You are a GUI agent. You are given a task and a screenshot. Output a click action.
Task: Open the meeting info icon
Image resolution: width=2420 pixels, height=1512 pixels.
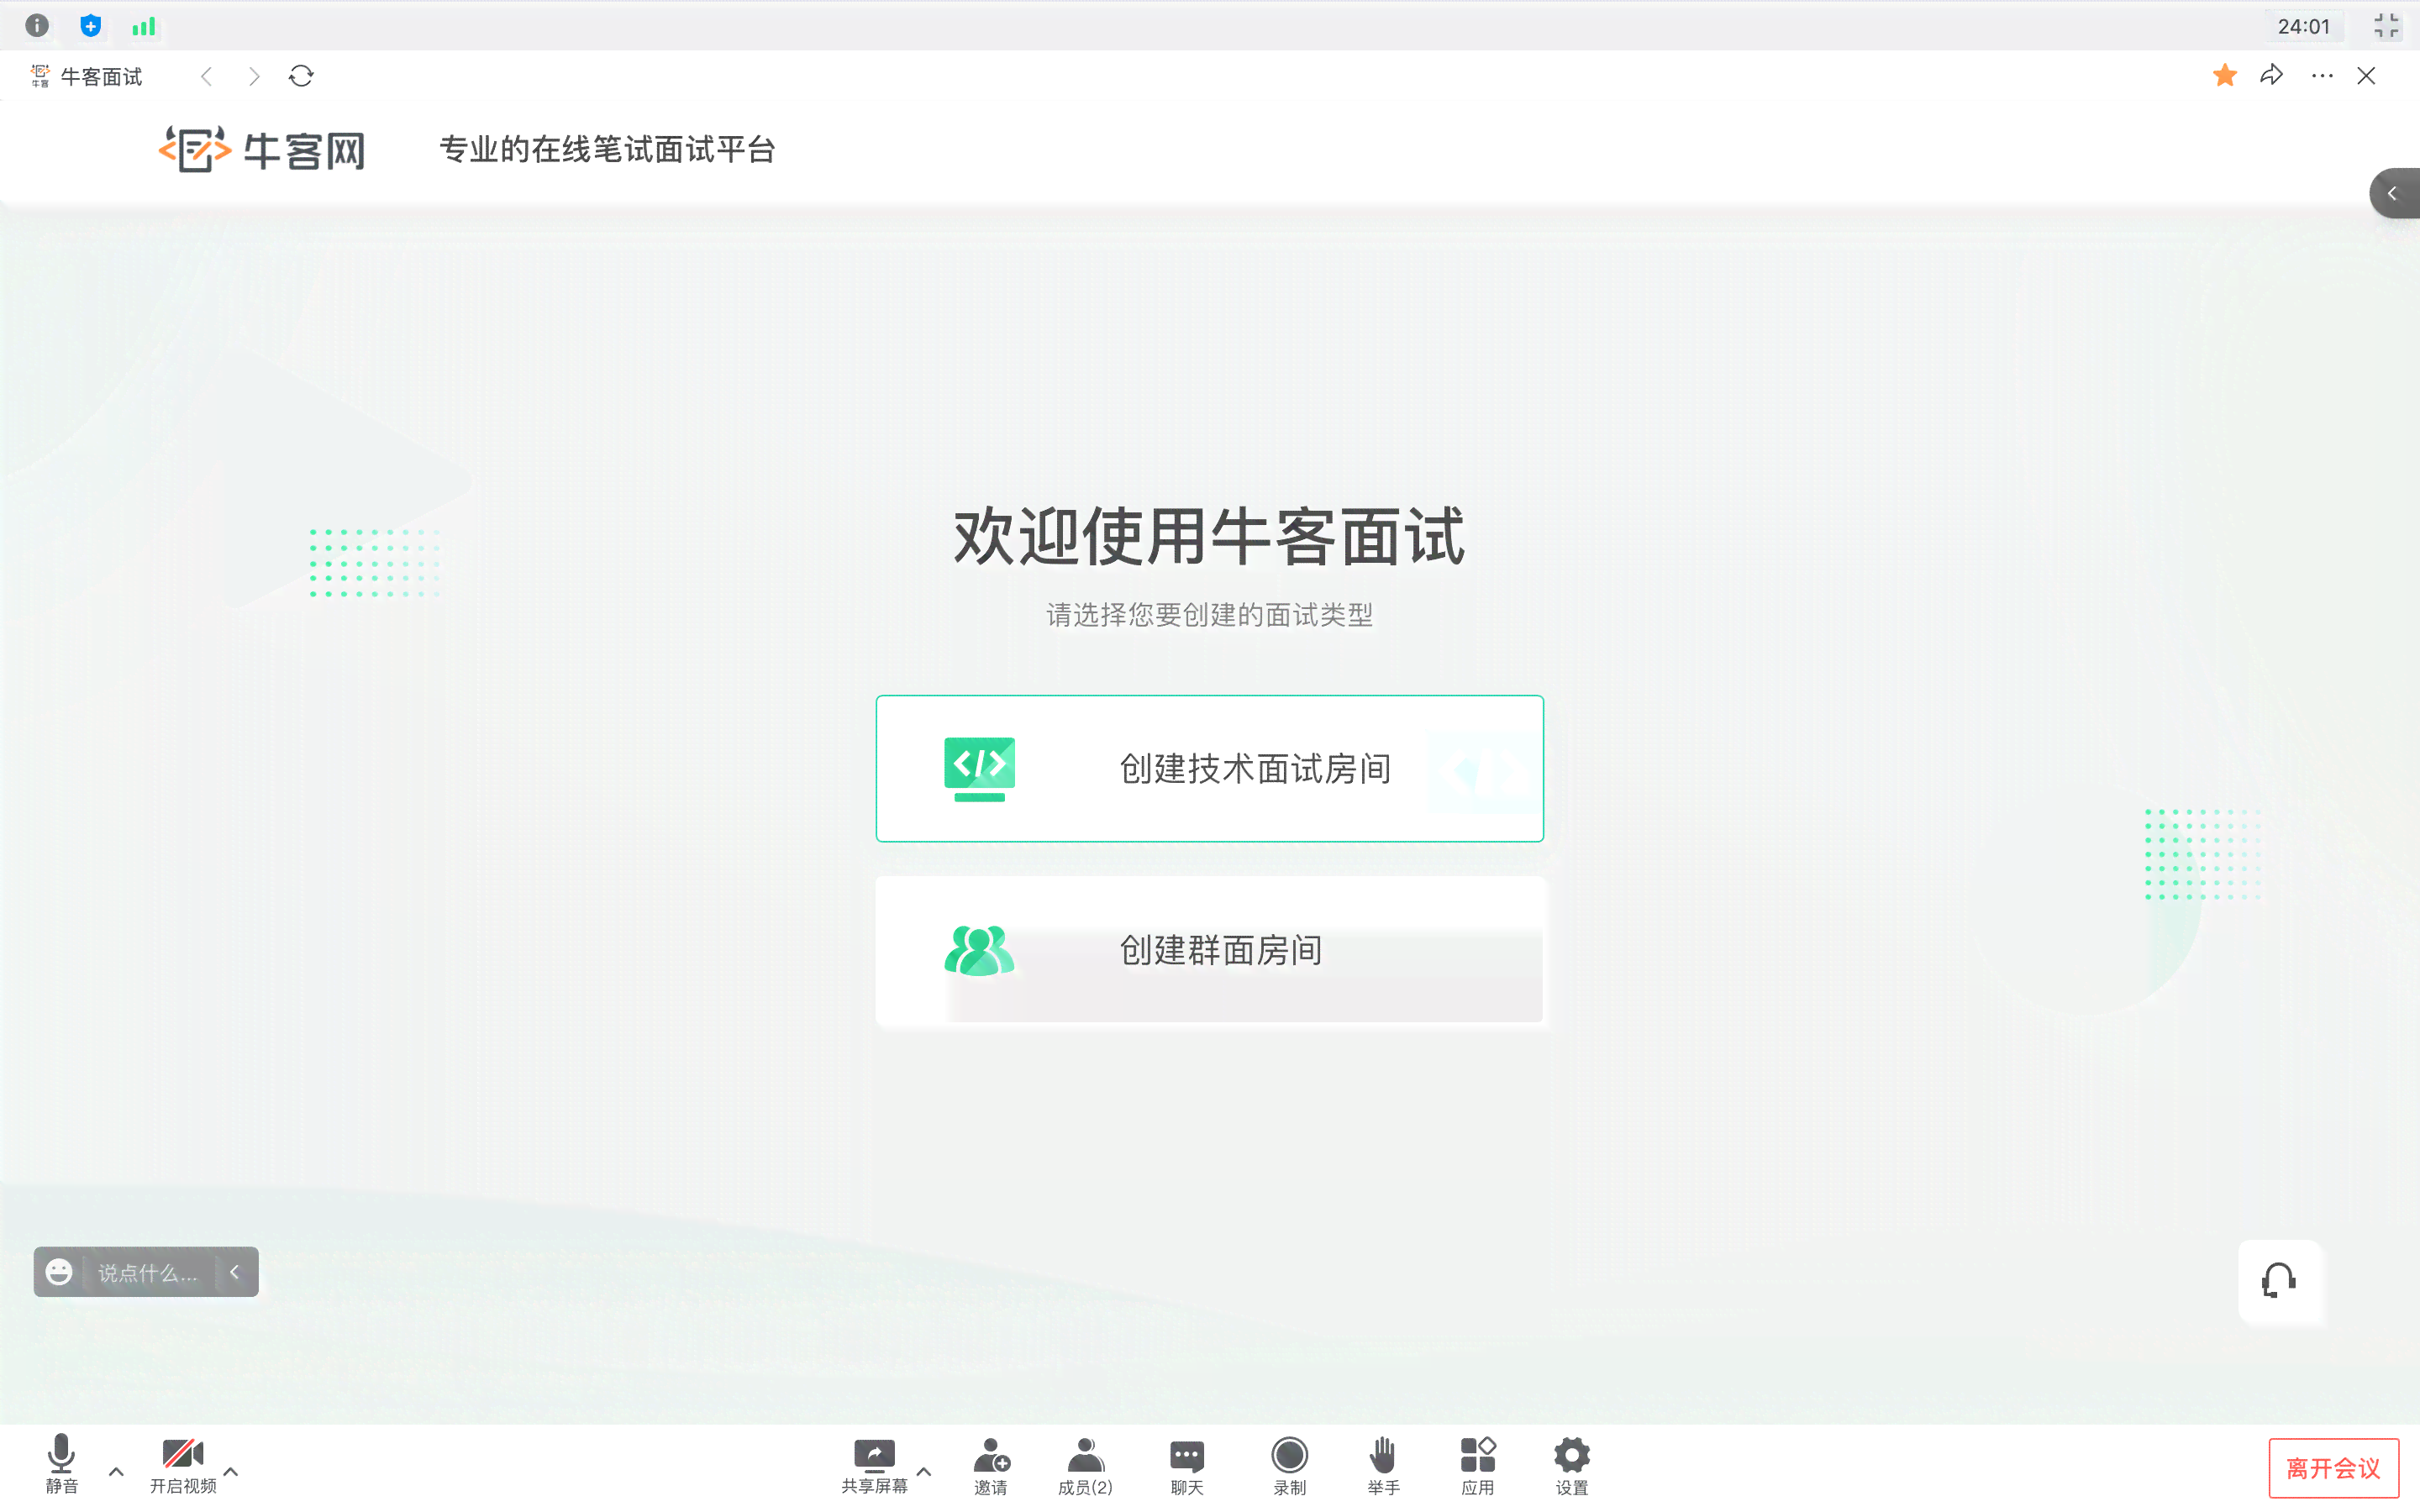pyautogui.click(x=37, y=26)
